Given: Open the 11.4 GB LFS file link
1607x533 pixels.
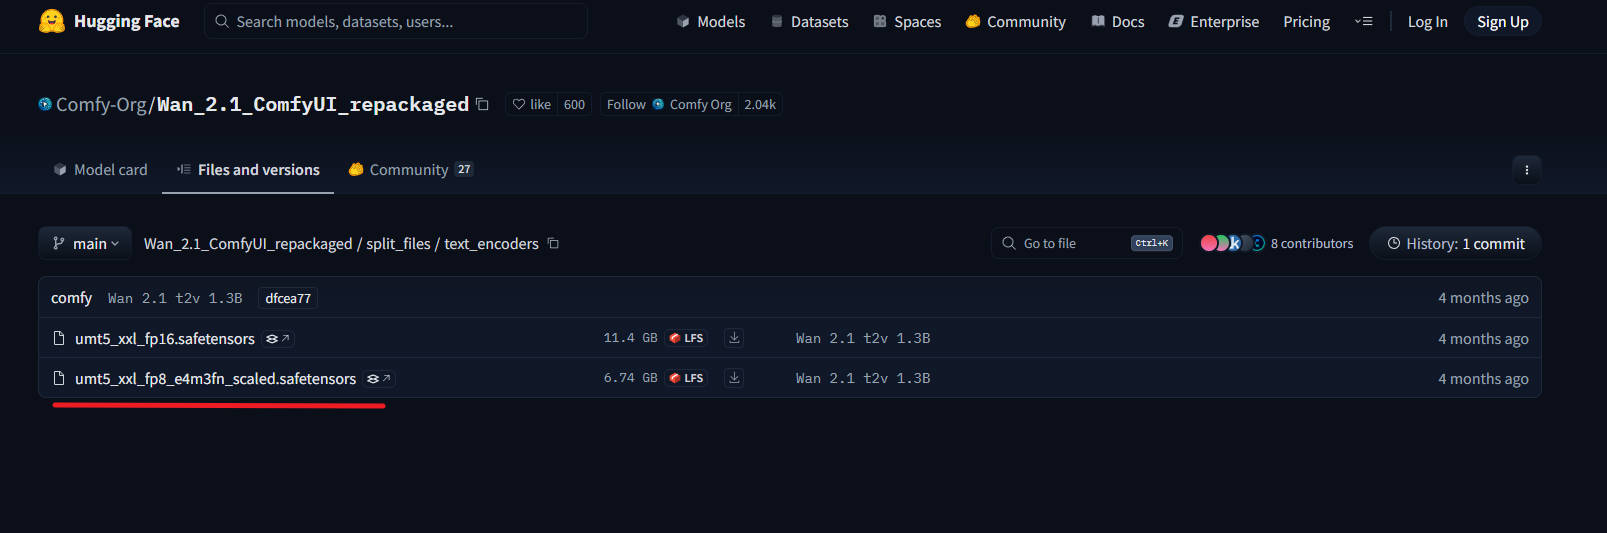Looking at the screenshot, I should point(655,338).
